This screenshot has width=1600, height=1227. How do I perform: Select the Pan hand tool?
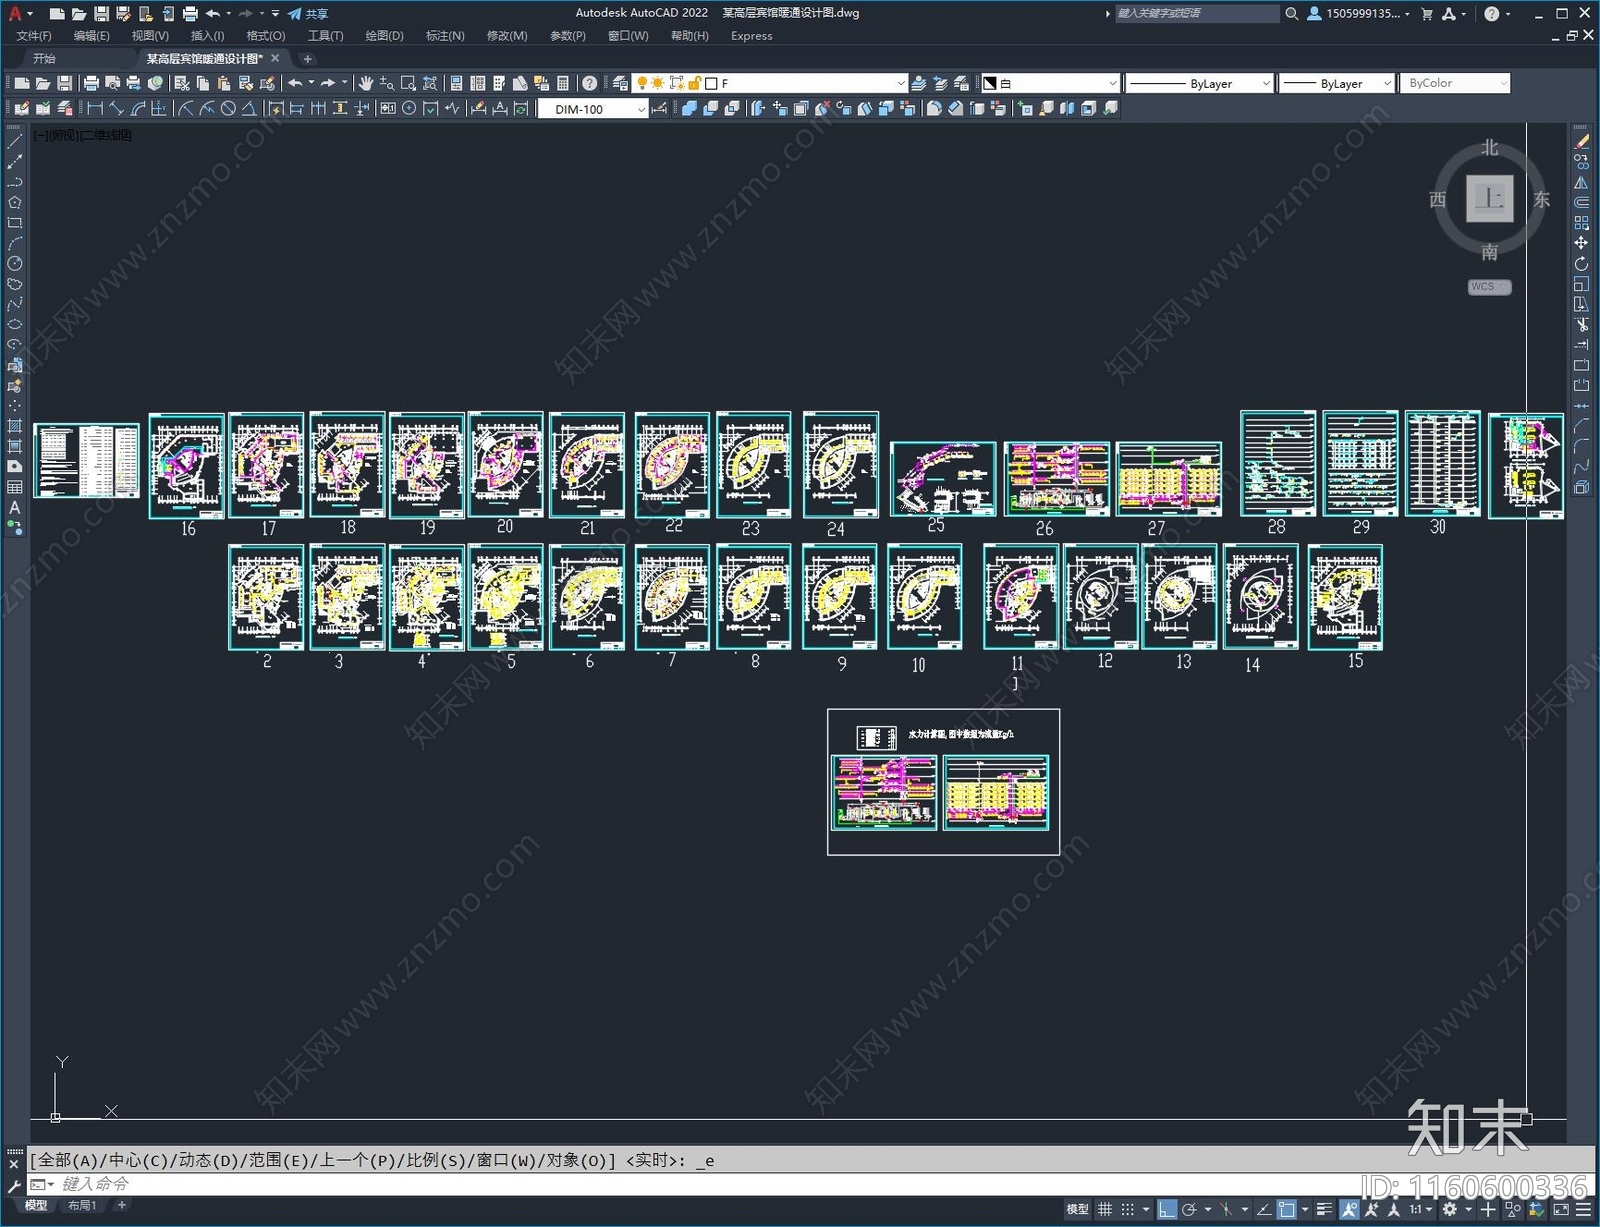(366, 83)
